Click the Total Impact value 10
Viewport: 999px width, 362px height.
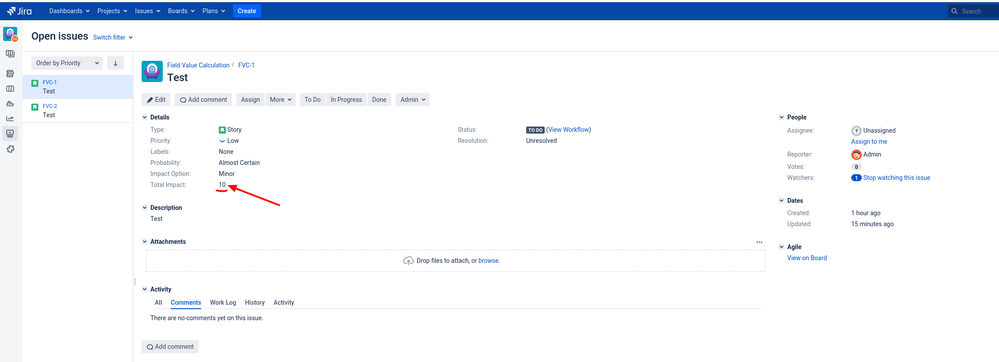[222, 185]
